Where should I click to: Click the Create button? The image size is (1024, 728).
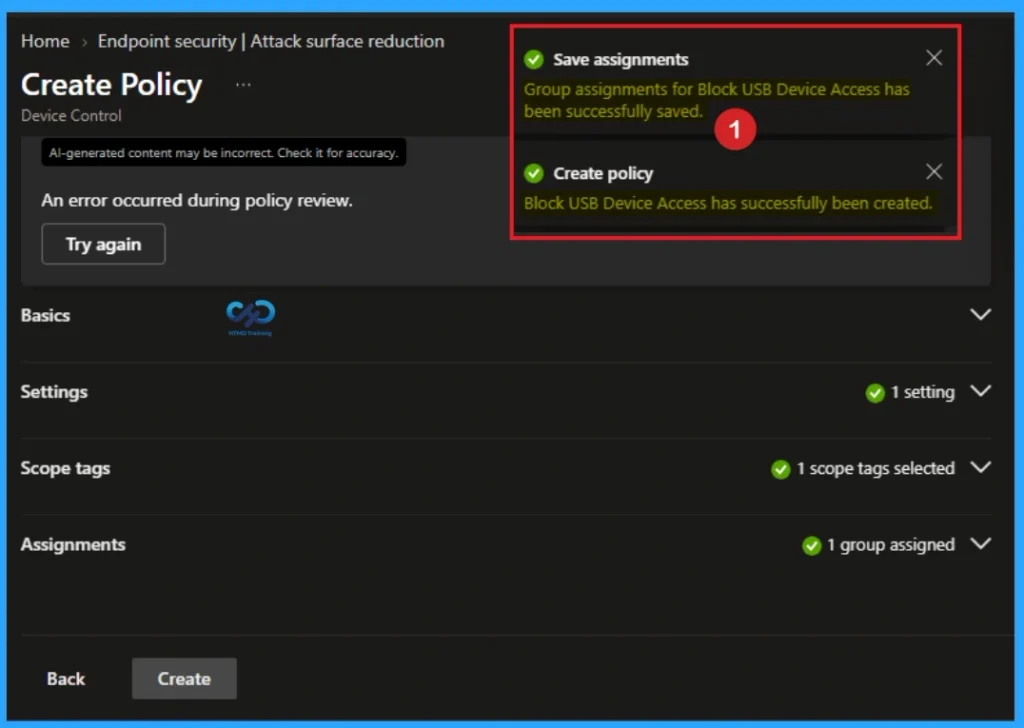click(184, 678)
